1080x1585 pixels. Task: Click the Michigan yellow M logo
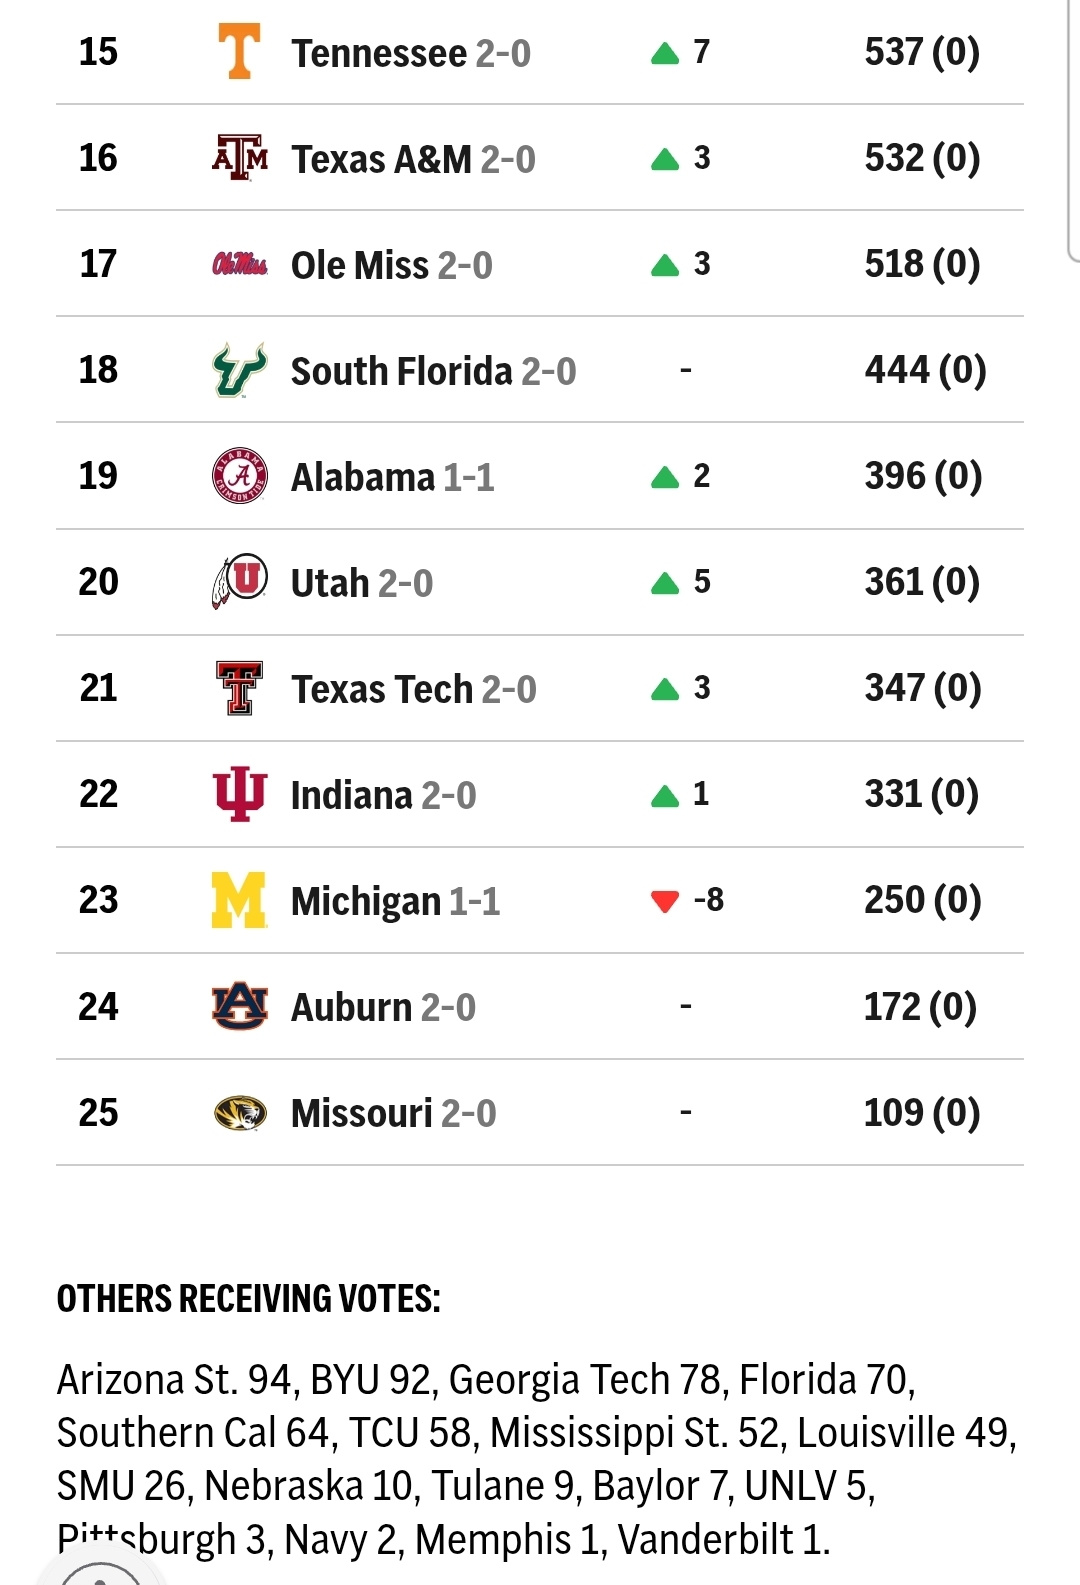(239, 900)
